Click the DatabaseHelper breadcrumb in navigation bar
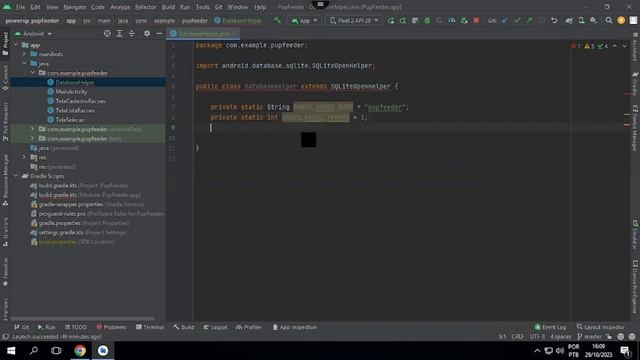 pos(238,20)
